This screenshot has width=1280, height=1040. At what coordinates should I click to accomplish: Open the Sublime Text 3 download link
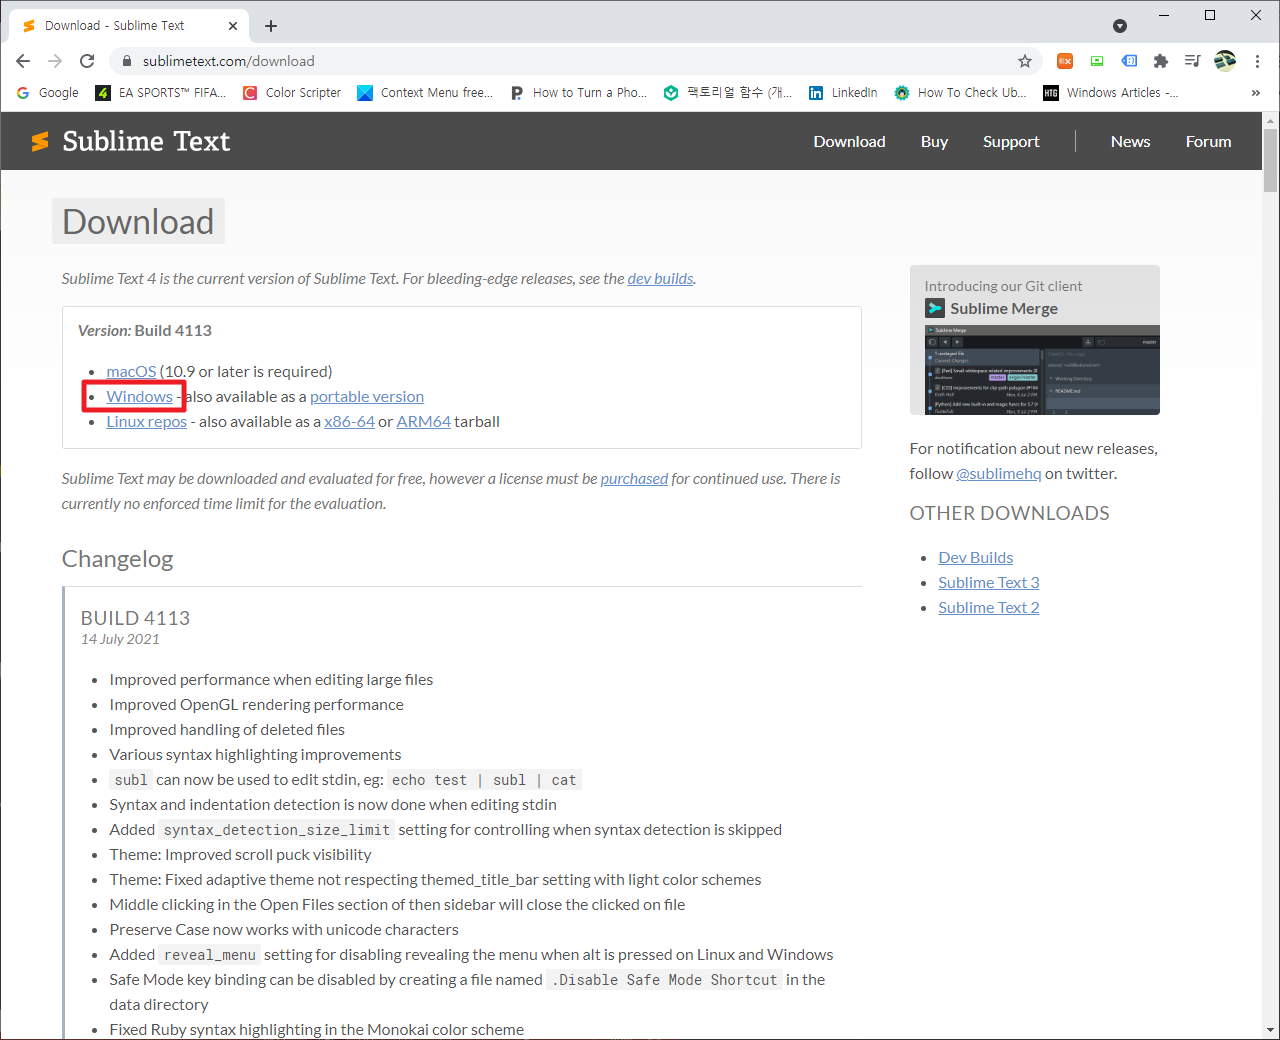[x=988, y=583]
